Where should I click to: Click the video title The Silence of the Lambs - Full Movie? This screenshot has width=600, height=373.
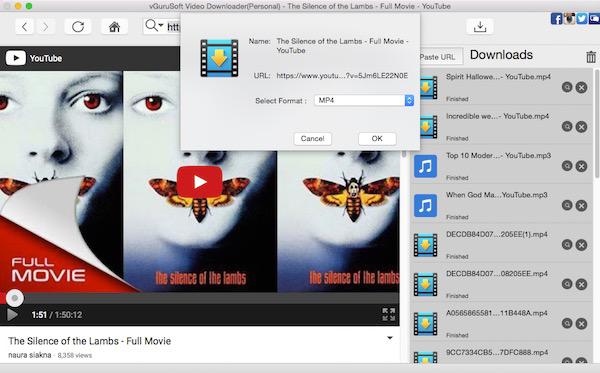coord(90,341)
